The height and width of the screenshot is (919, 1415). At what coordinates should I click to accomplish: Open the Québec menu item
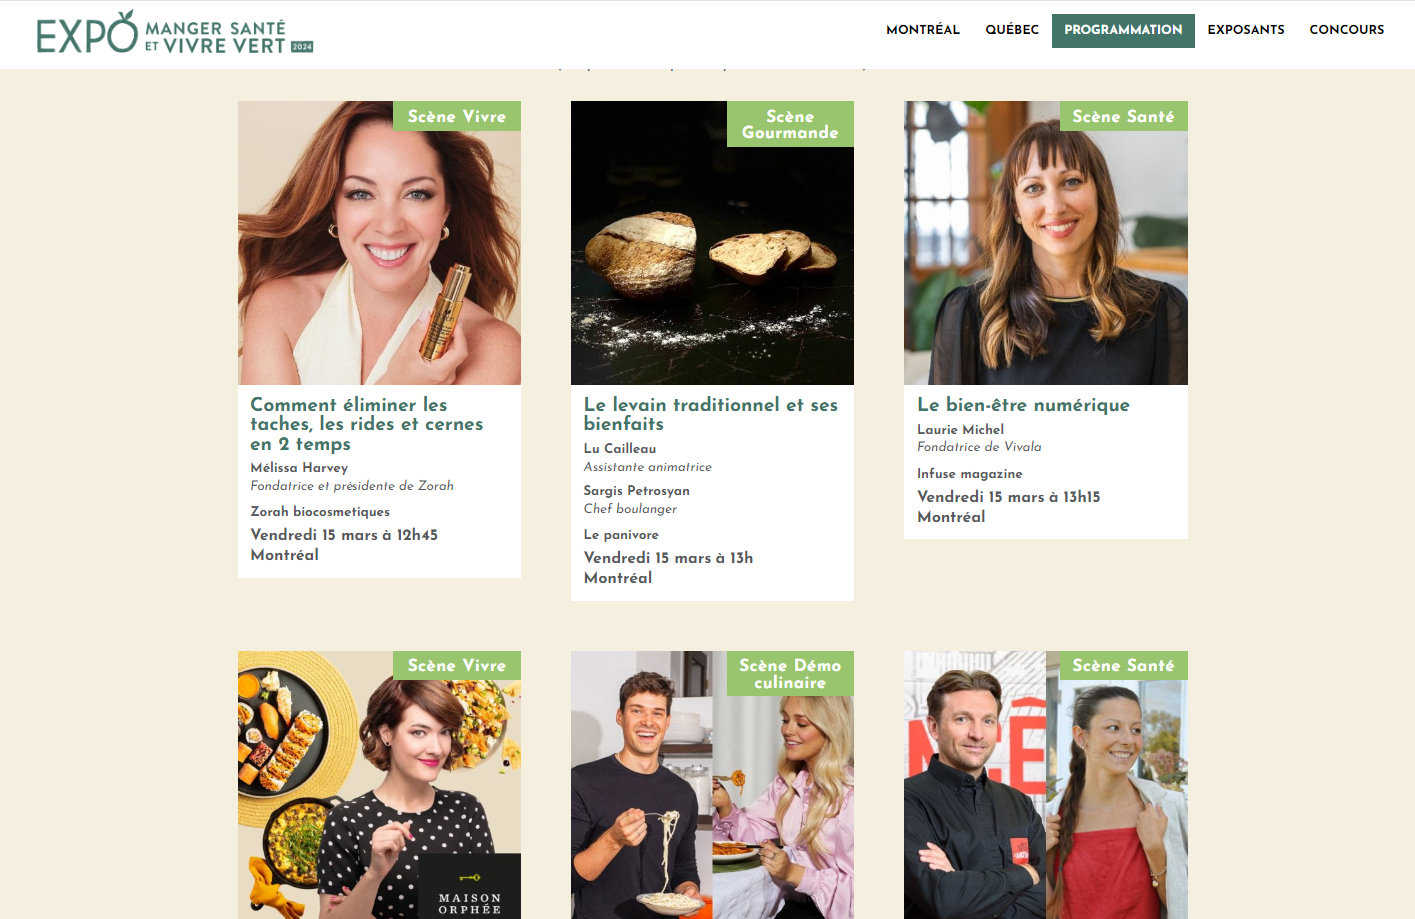(x=1012, y=30)
